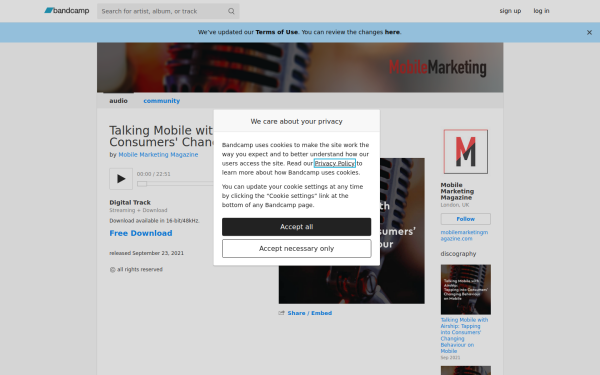Viewport: 600px width, 375px height.
Task: Play the track with the play button
Action: coord(121,179)
